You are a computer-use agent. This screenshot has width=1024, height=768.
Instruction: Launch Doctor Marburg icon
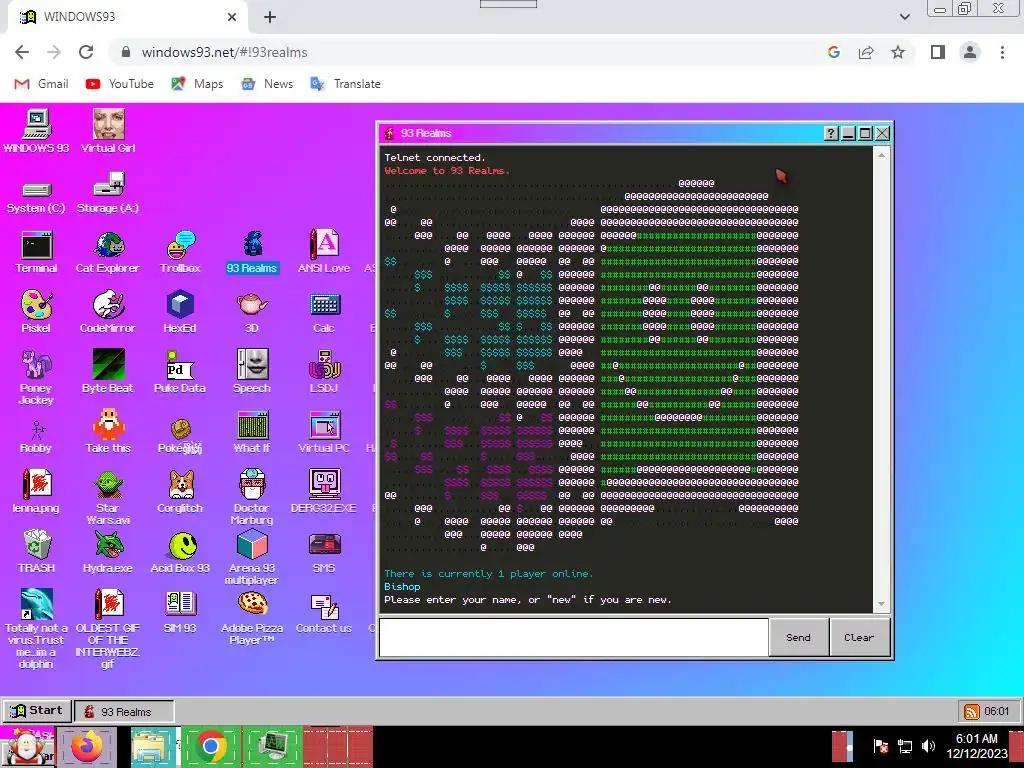(x=252, y=498)
